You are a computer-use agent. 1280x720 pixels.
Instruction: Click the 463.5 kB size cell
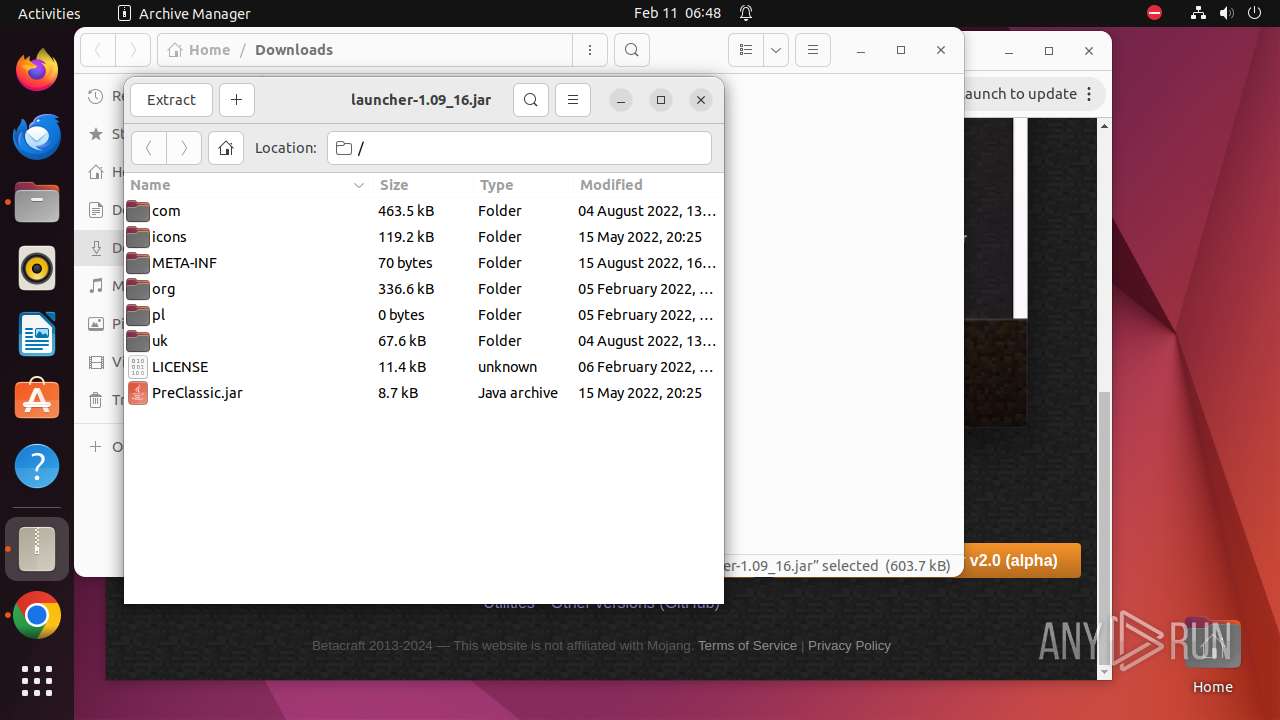406,211
